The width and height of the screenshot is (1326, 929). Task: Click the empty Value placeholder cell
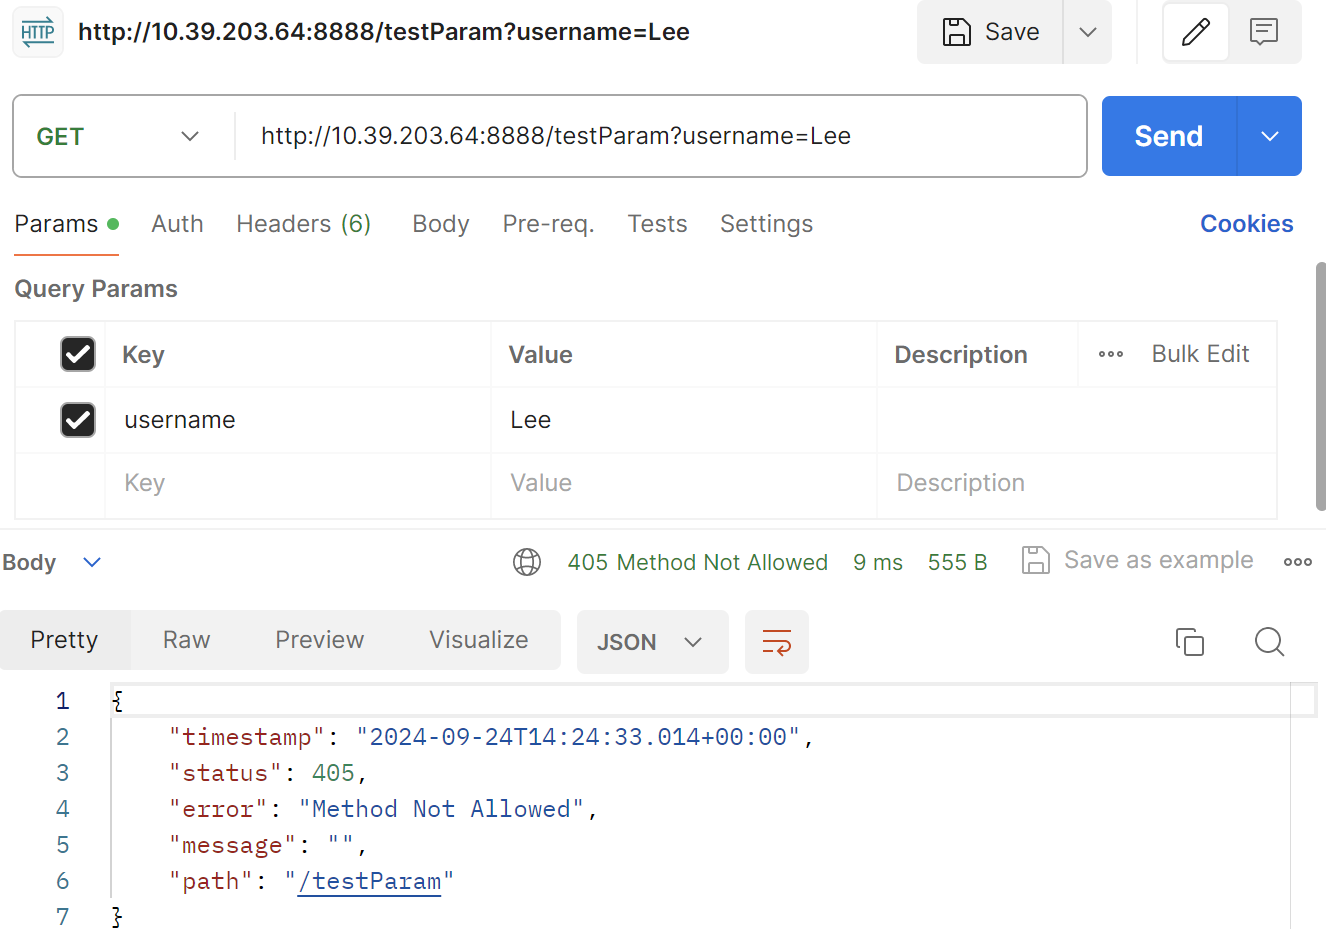point(684,486)
